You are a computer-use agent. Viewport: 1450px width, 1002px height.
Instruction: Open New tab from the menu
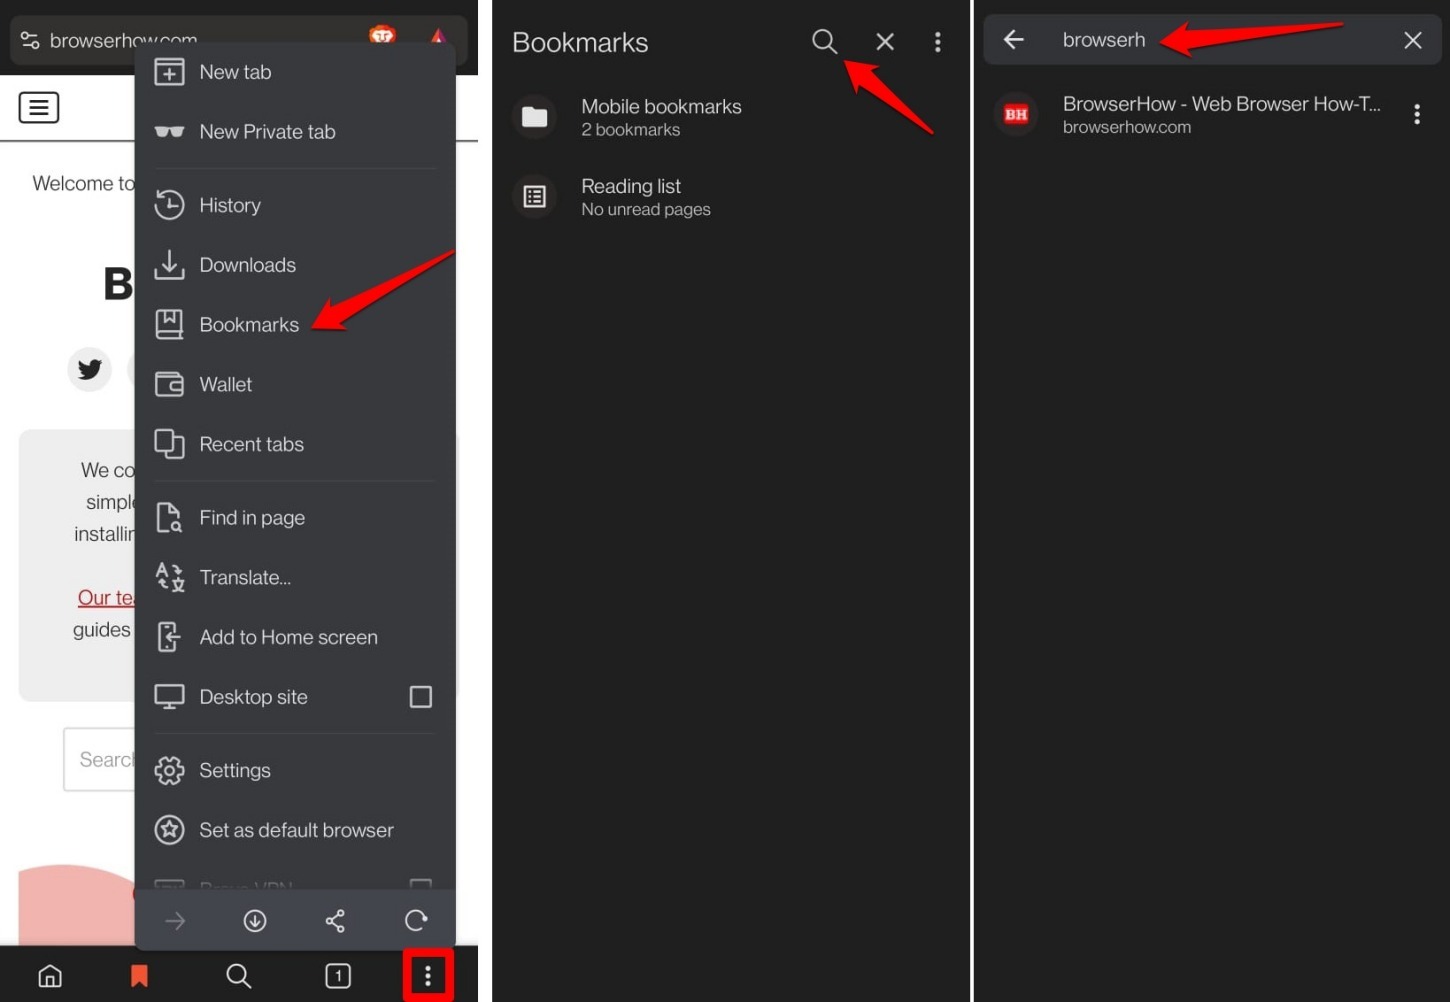[295, 72]
